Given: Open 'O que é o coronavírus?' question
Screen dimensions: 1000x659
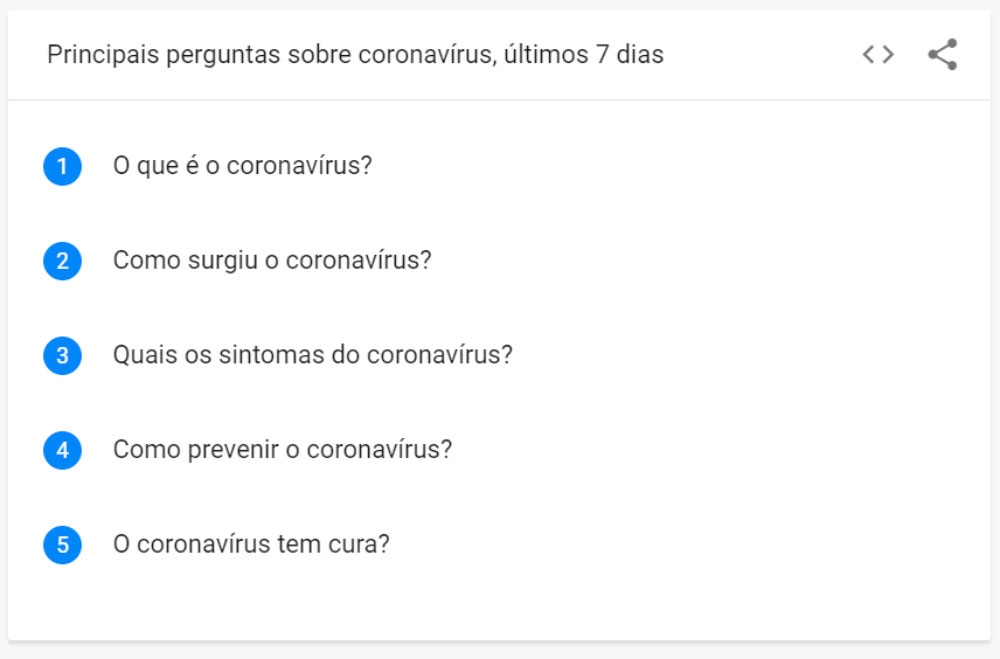Looking at the screenshot, I should tap(242, 166).
